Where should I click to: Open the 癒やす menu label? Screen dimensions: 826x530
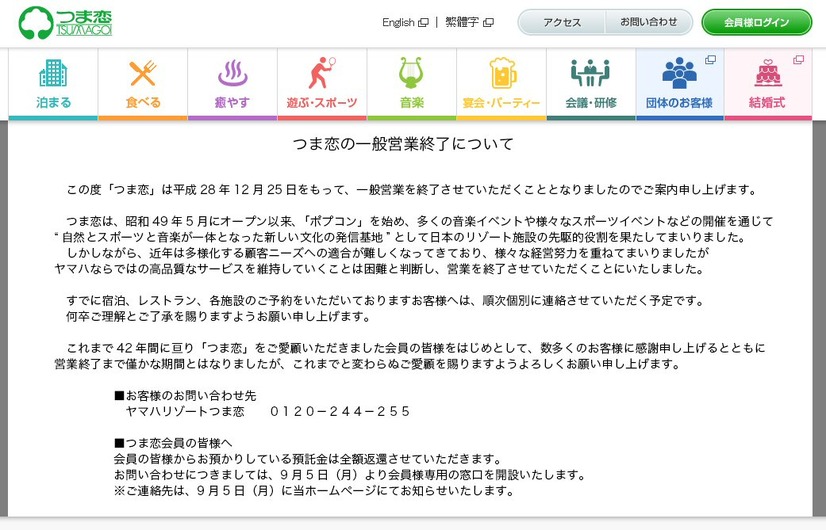[232, 103]
